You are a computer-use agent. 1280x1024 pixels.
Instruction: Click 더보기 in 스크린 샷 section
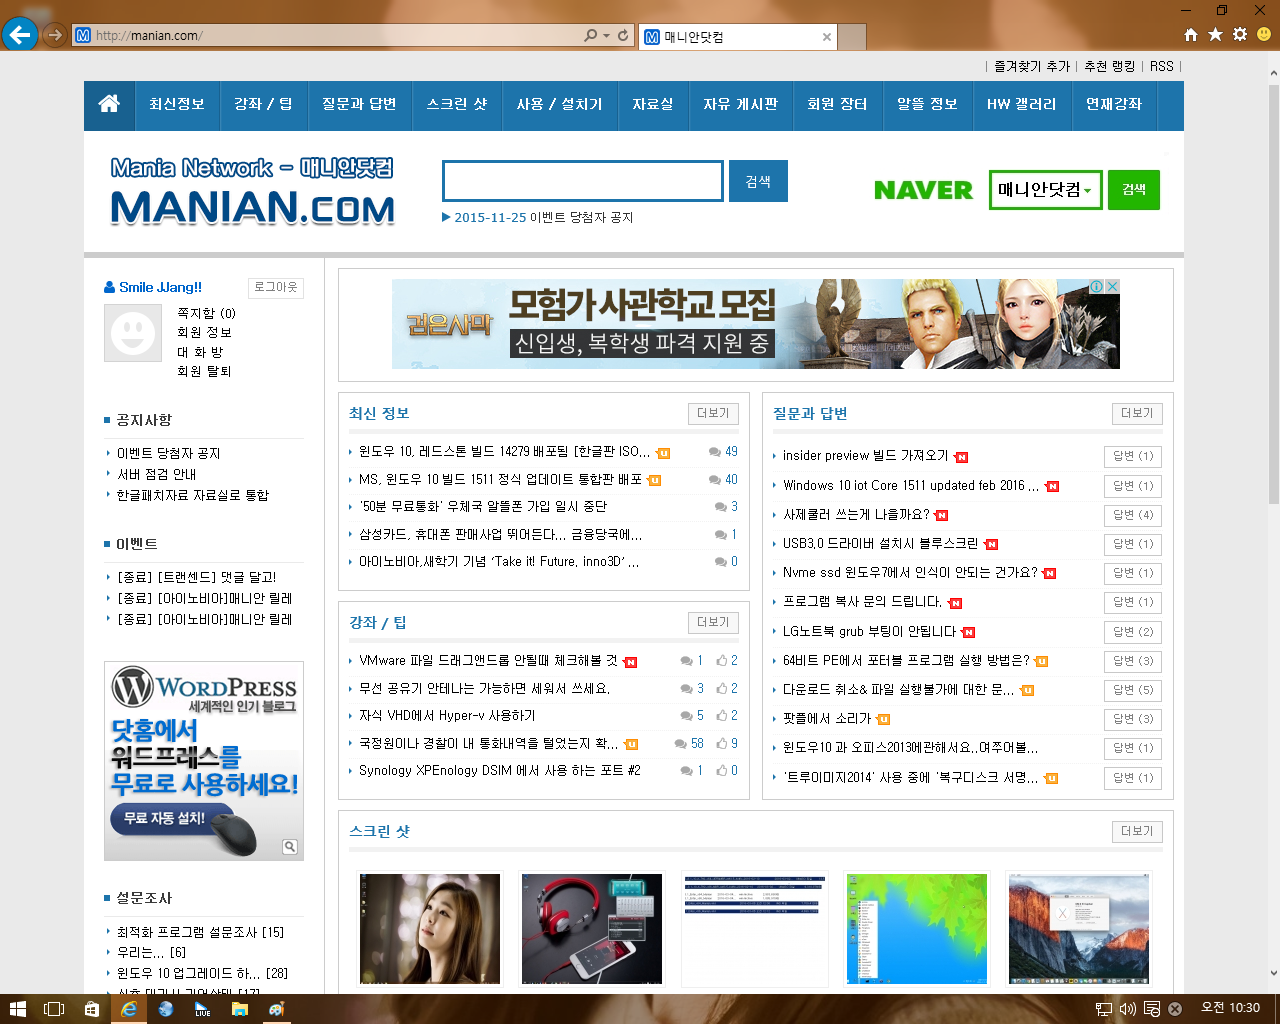click(1137, 831)
